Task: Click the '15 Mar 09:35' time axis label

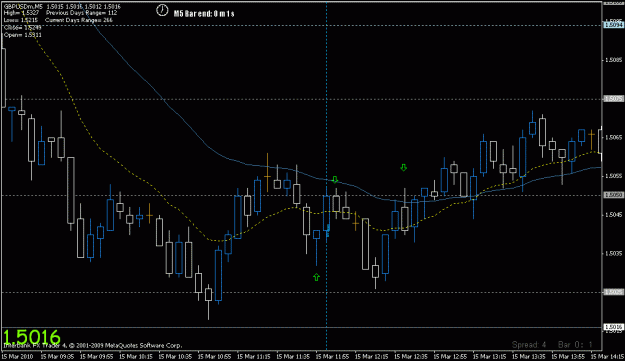Action: tap(57, 356)
